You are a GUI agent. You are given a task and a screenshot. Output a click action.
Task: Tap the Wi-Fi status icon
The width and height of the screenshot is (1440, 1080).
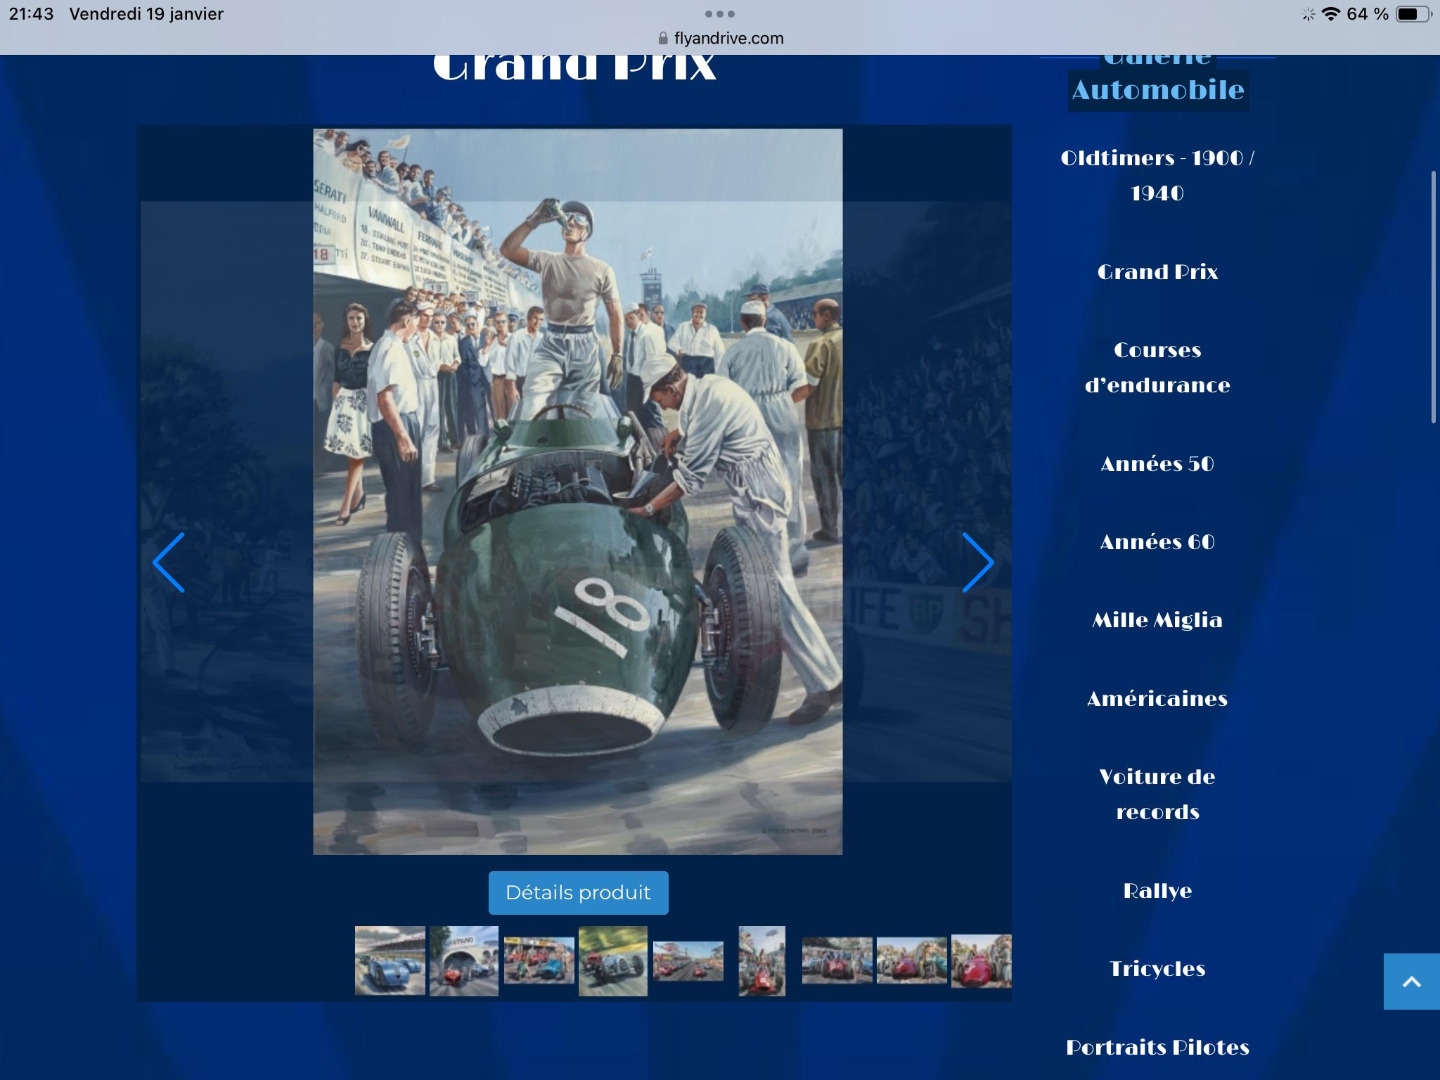coord(1331,14)
